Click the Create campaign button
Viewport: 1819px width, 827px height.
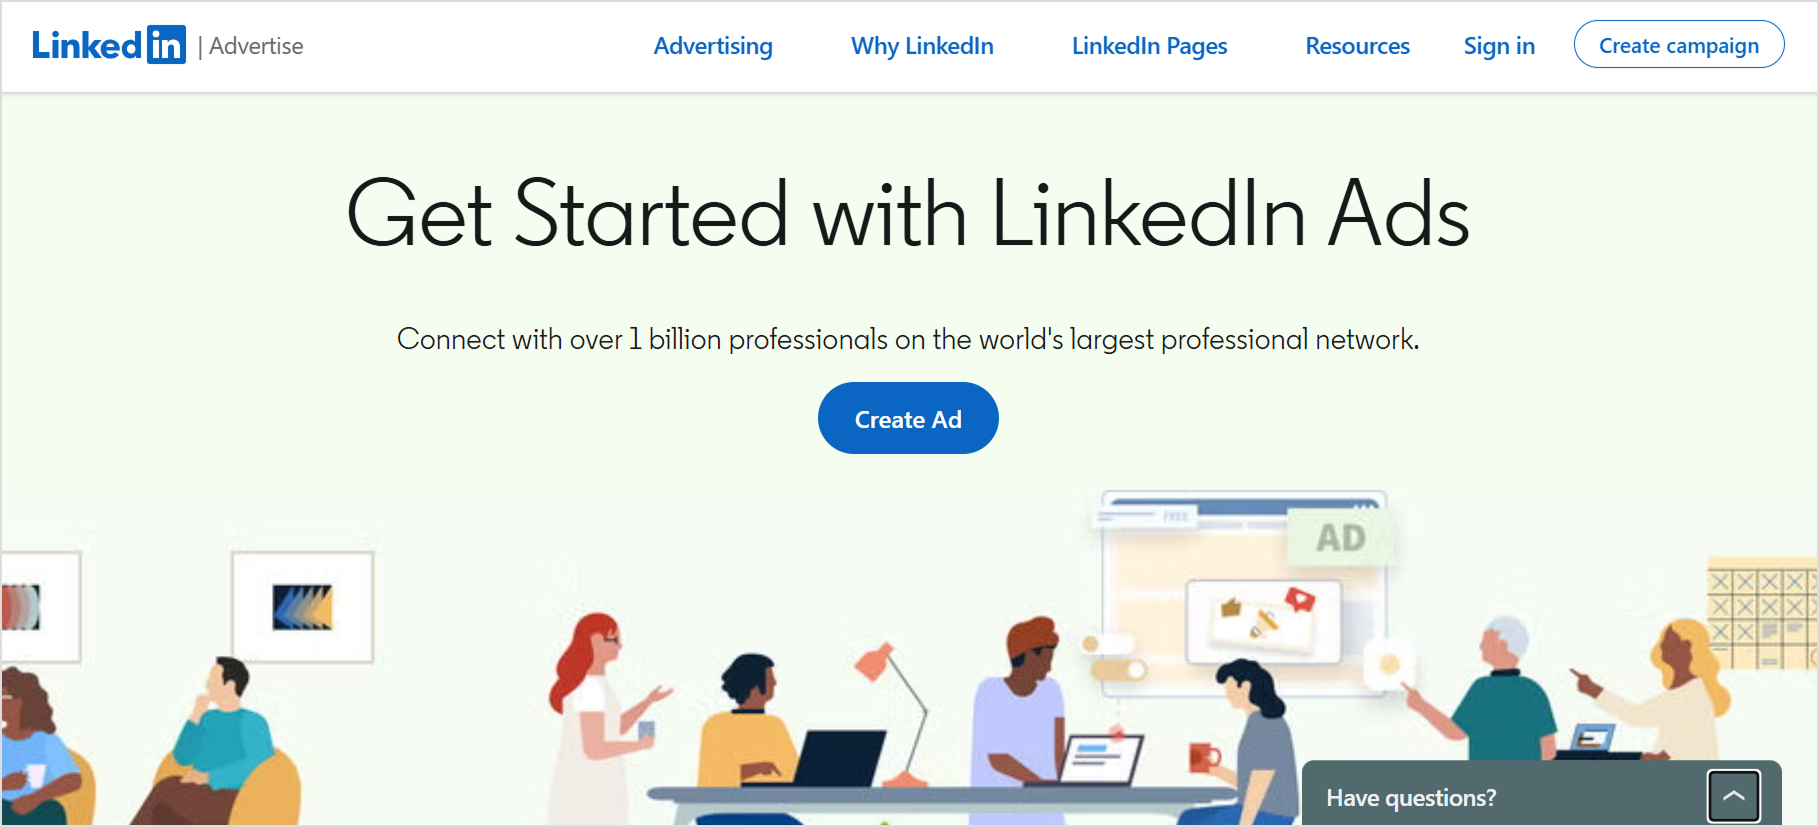pos(1679,45)
